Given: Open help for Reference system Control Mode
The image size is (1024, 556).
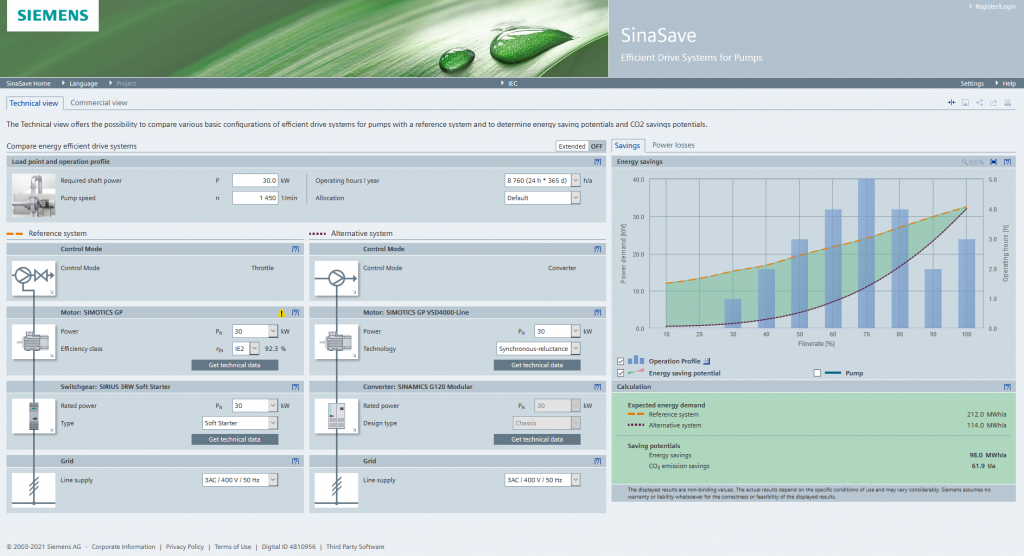Looking at the screenshot, I should 295,249.
